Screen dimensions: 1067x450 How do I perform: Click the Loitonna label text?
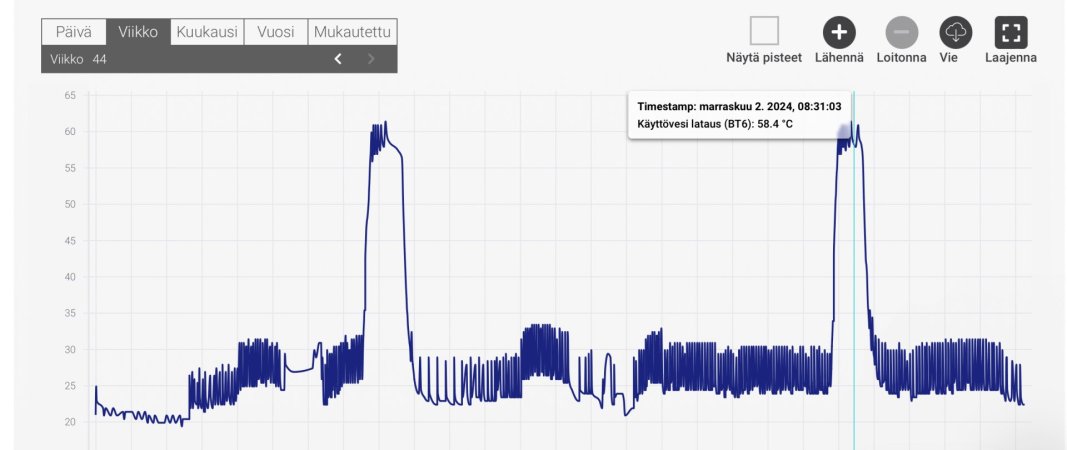pos(902,58)
